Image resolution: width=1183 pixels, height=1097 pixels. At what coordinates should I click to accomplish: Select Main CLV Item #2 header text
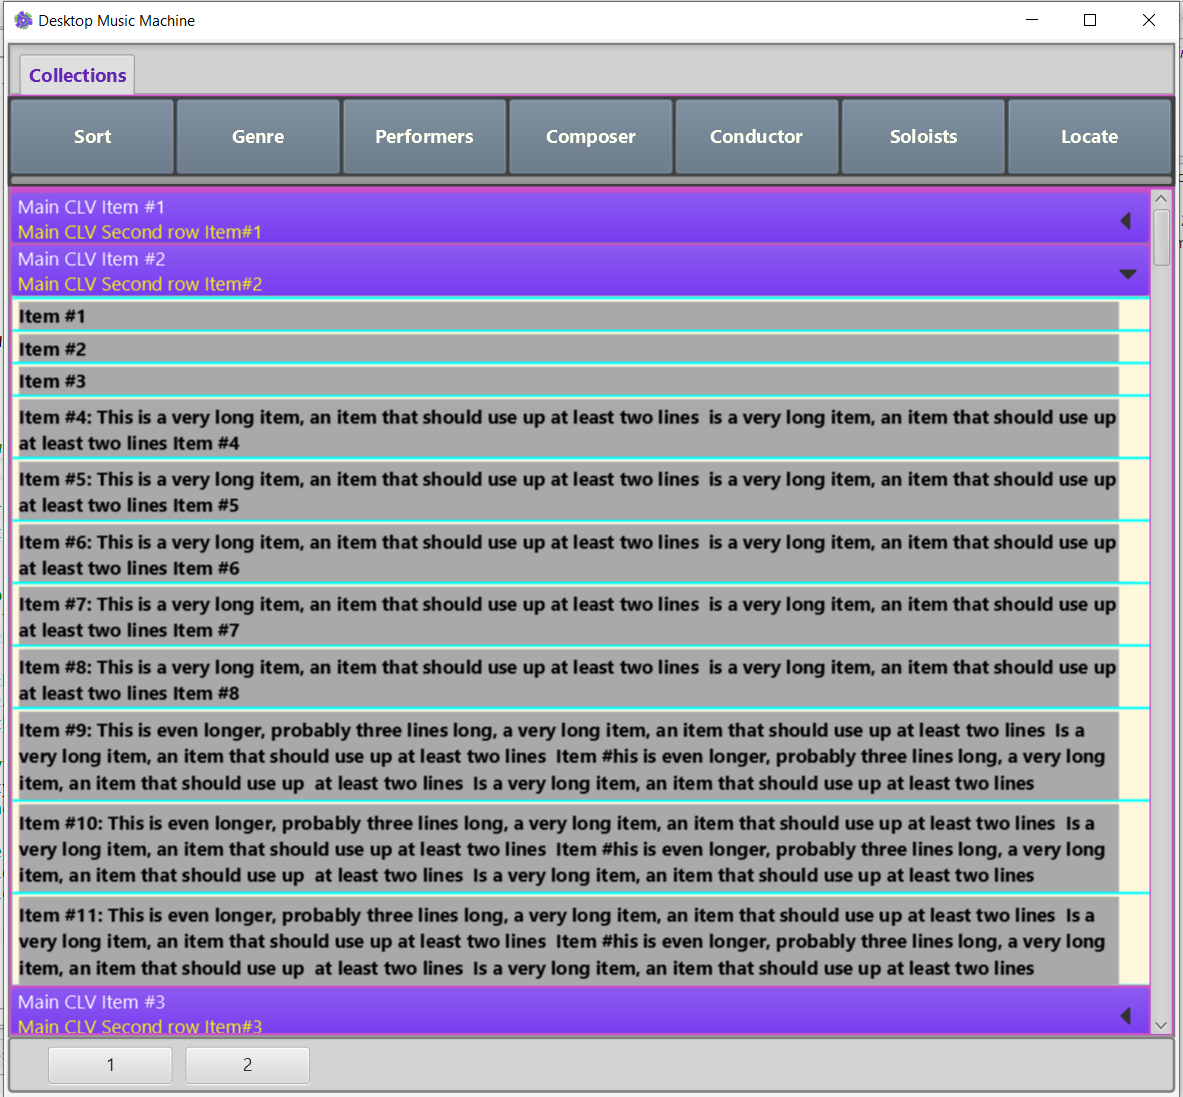pos(91,259)
